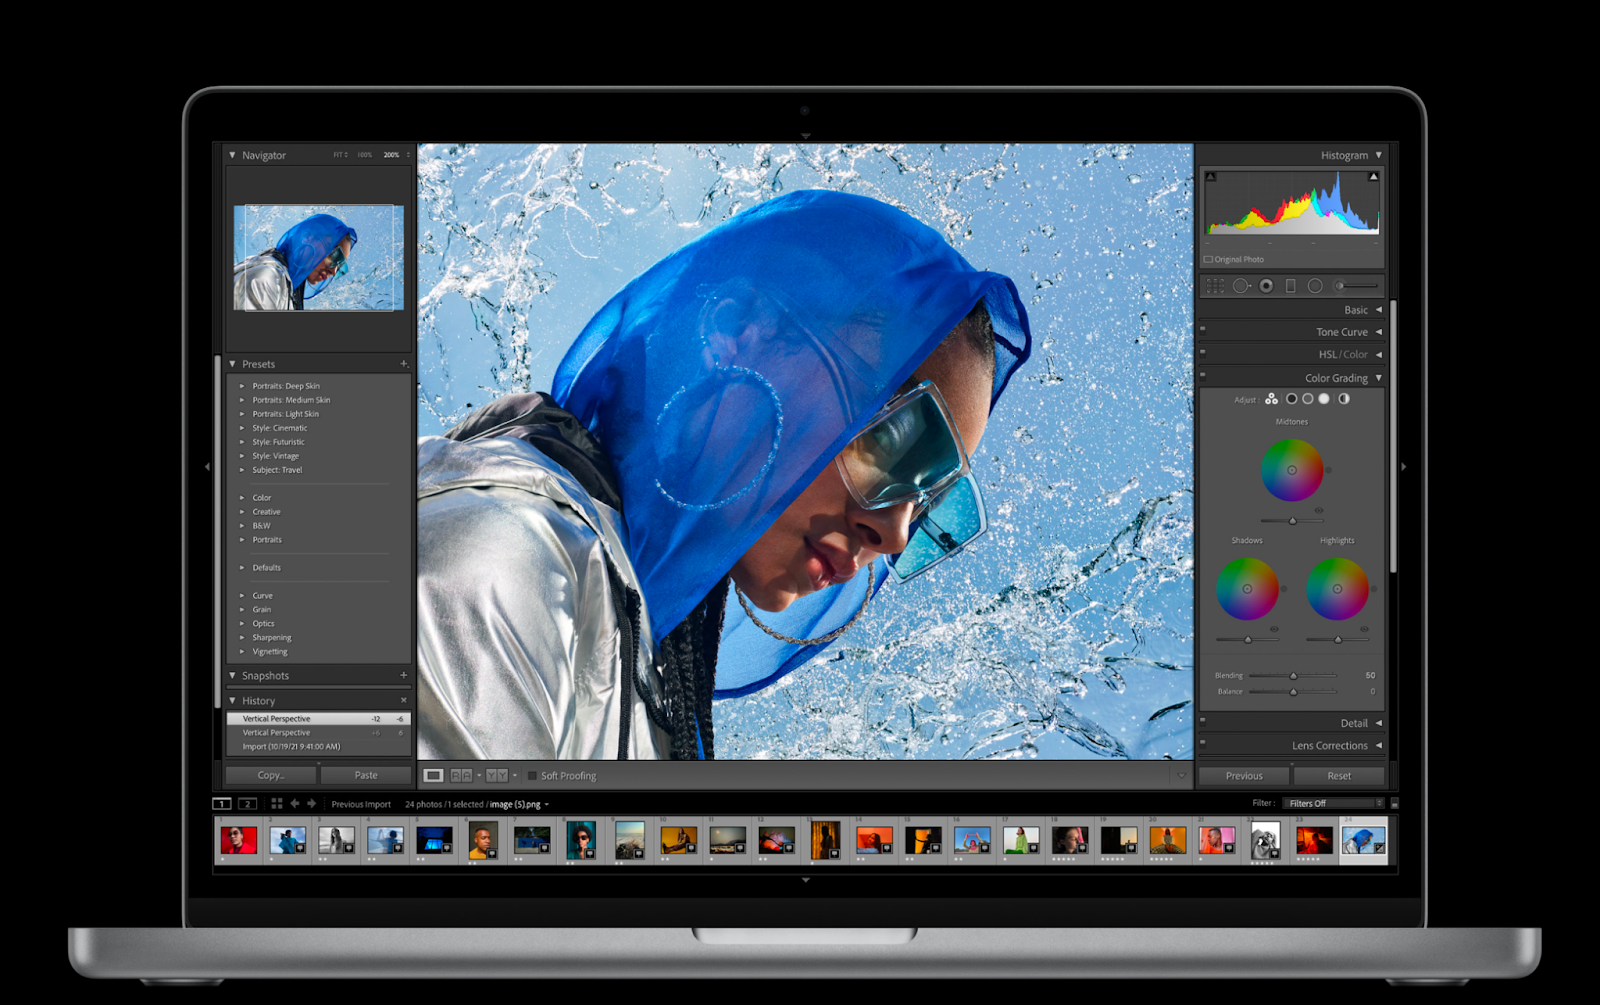Click the Reset button
Image resolution: width=1600 pixels, height=1005 pixels.
1339,775
